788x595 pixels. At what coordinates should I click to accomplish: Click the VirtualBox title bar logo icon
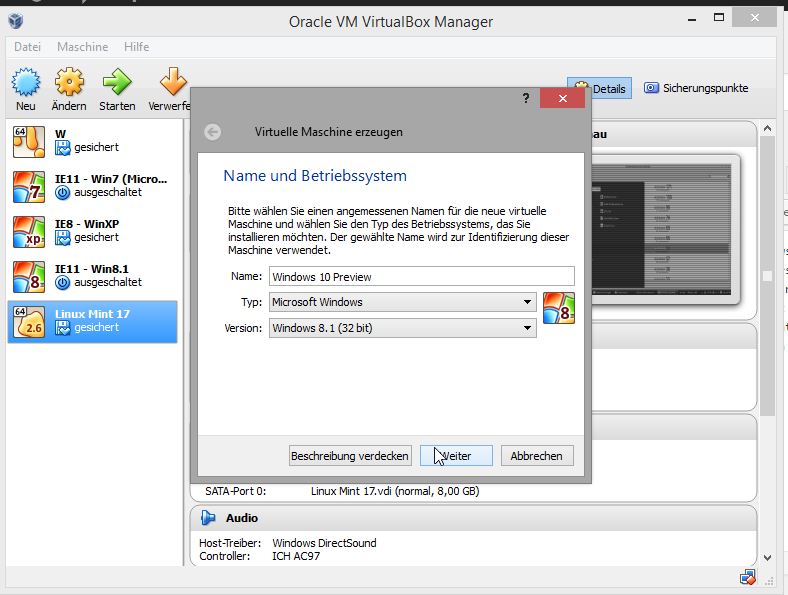16,21
